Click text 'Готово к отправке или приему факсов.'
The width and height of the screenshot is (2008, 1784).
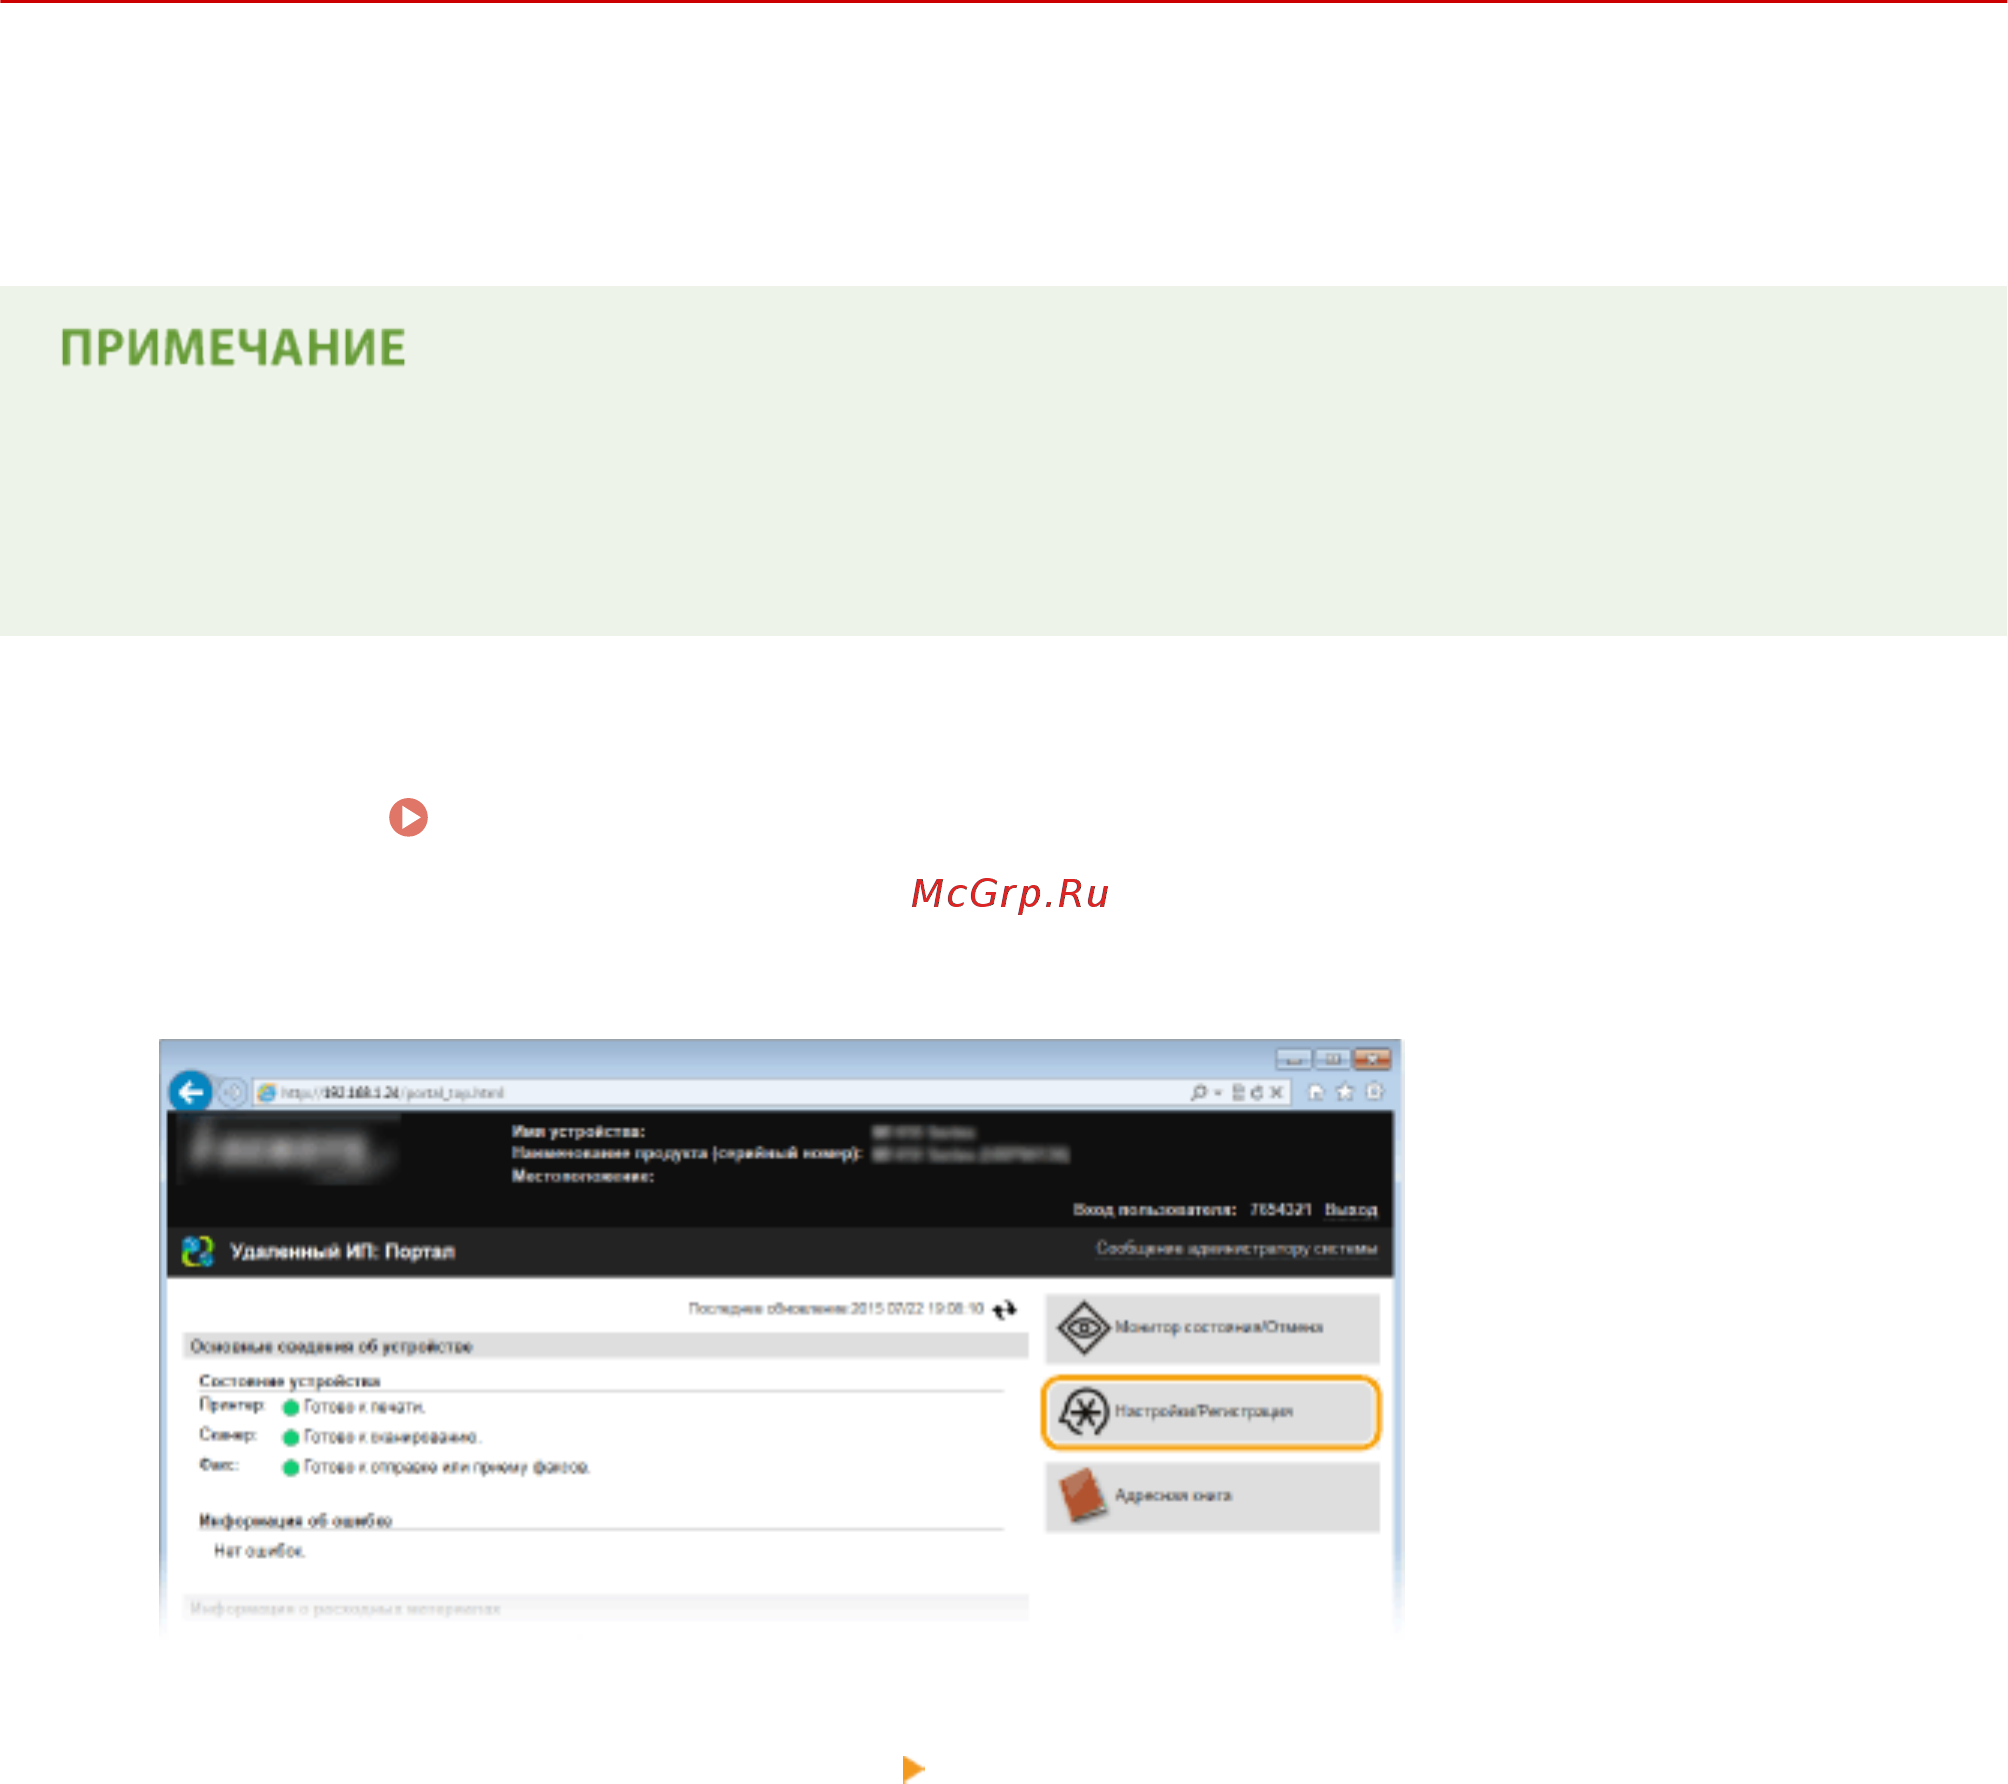pos(447,1467)
